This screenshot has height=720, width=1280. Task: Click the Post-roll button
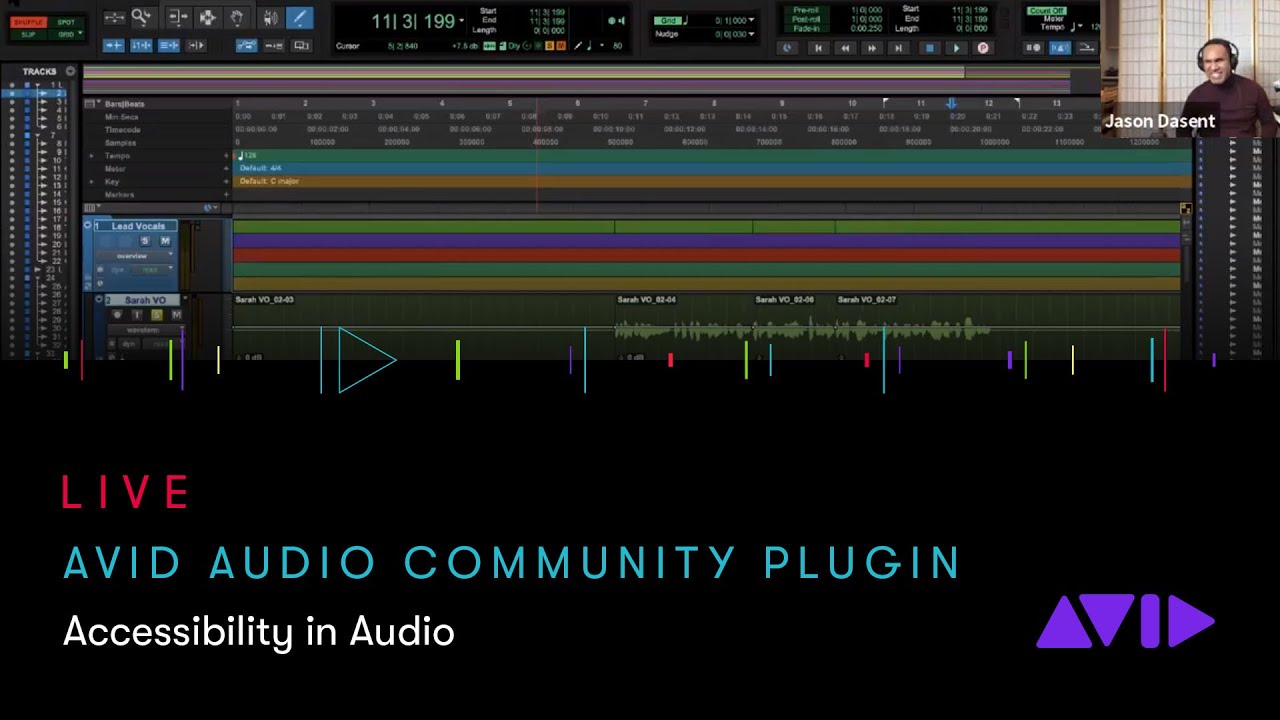pos(805,19)
